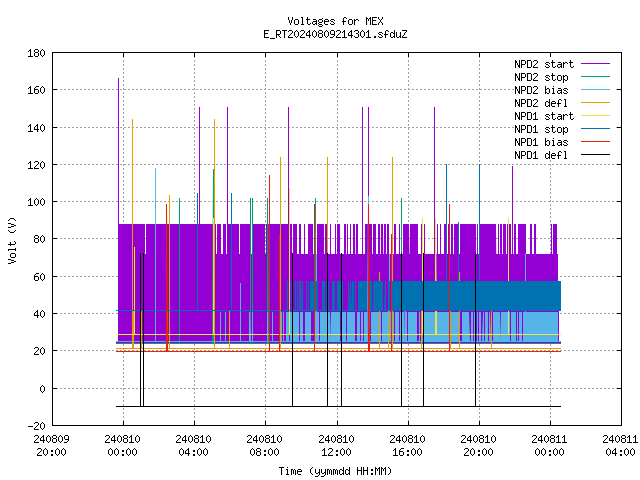Image resolution: width=640 pixels, height=480 pixels.
Task: Click the NPD2 start legend label
Action: tap(544, 64)
